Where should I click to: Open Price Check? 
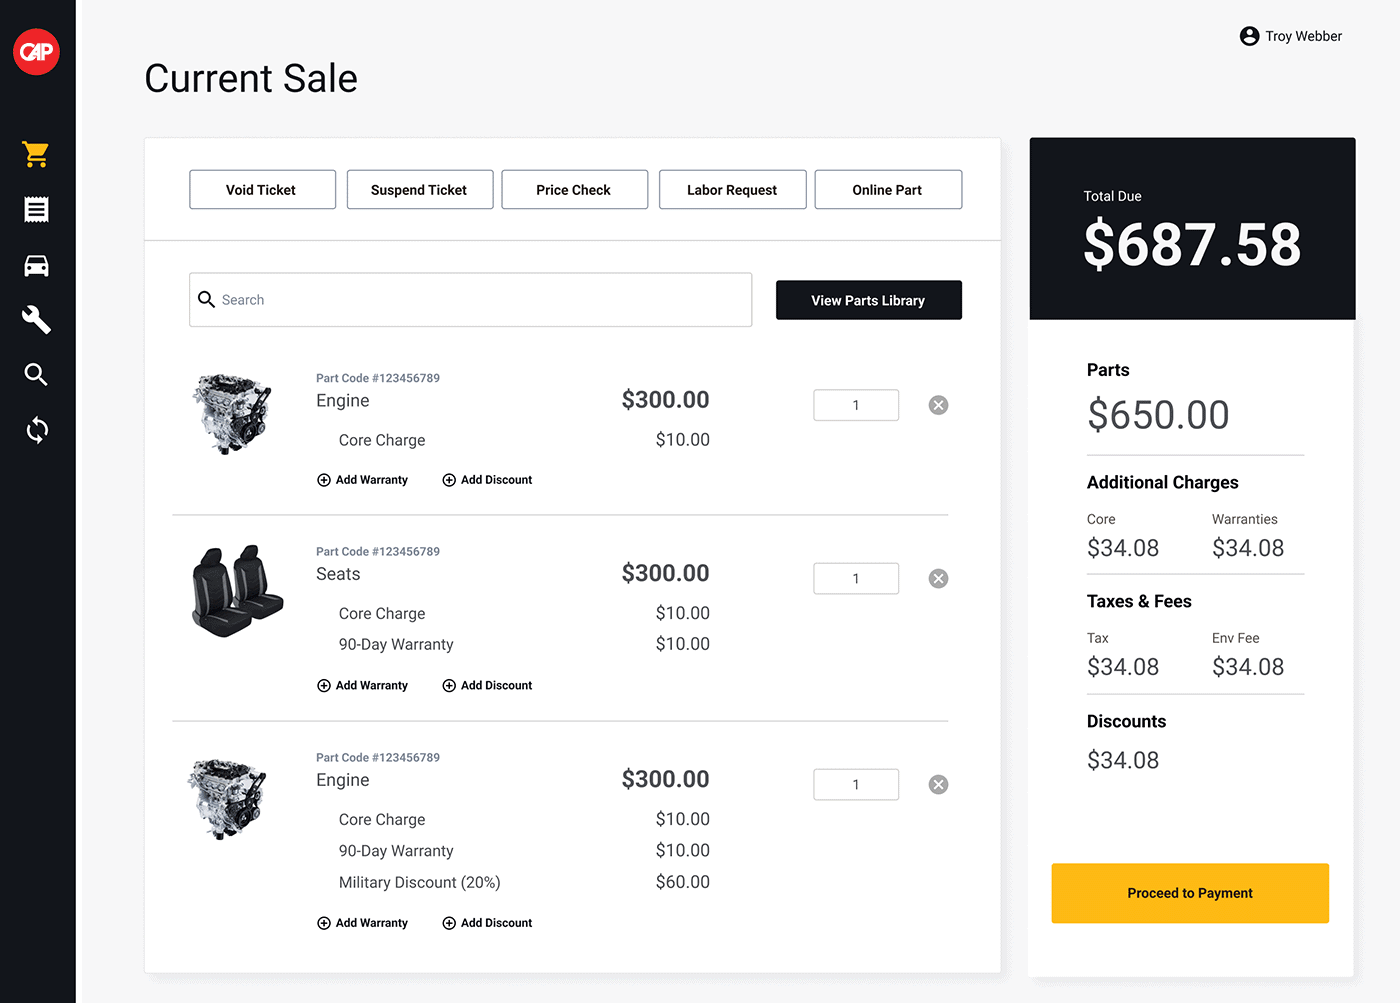coord(574,189)
